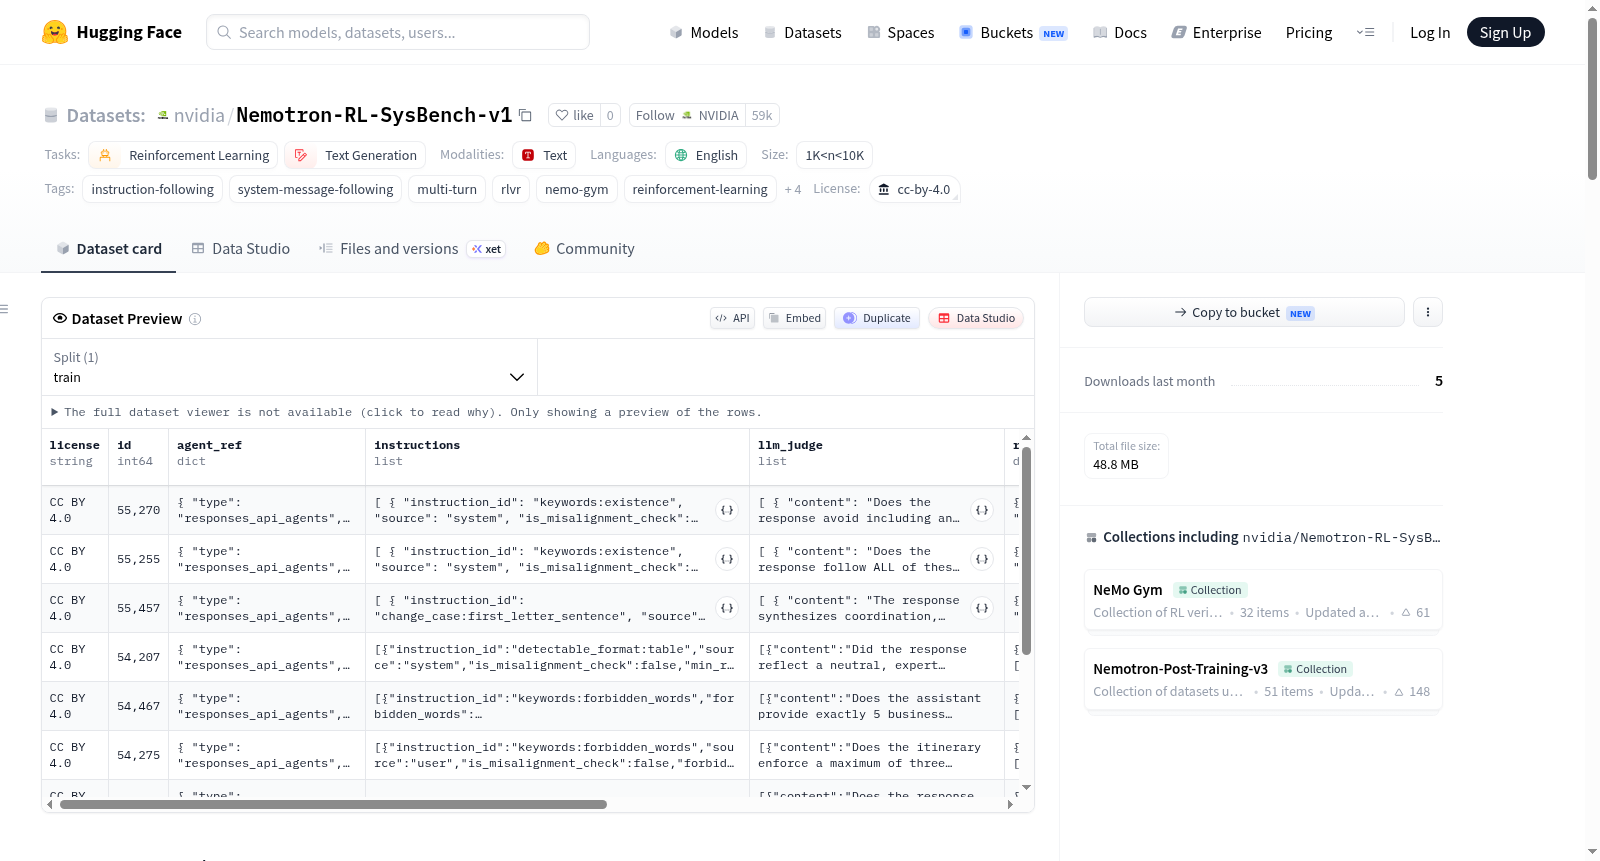Open the API button in preview header

[x=732, y=318]
